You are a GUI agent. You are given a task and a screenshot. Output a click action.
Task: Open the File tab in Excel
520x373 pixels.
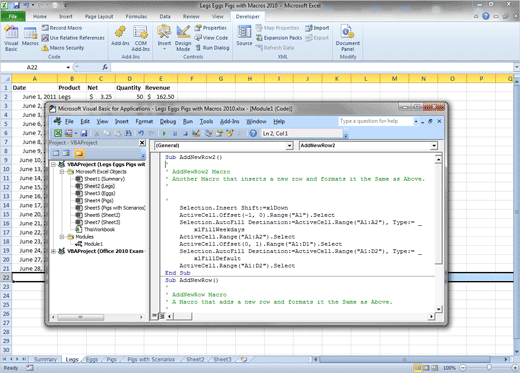click(13, 16)
